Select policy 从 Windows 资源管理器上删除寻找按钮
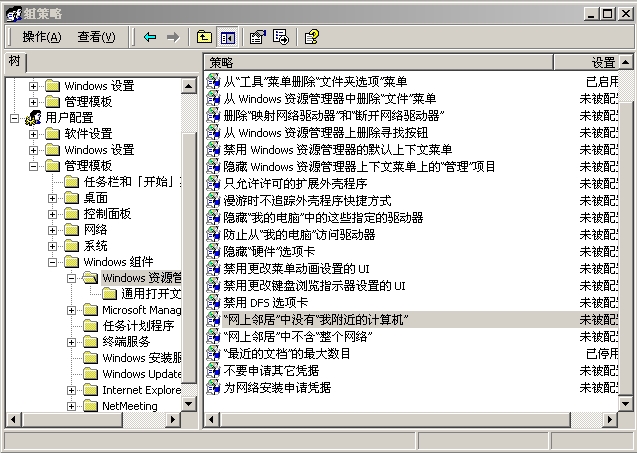This screenshot has width=637, height=453. 325,132
